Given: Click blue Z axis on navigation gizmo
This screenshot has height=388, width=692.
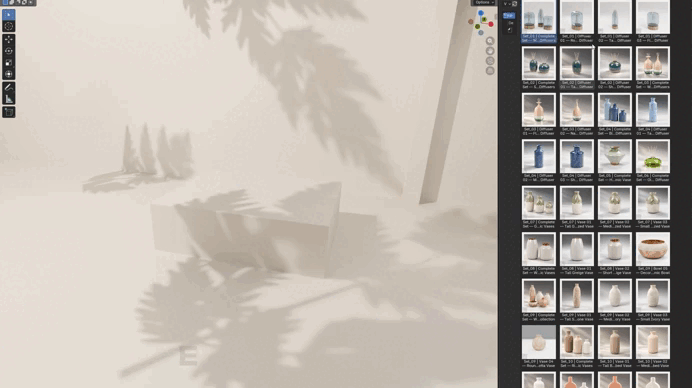Looking at the screenshot, I should pyautogui.click(x=481, y=13).
